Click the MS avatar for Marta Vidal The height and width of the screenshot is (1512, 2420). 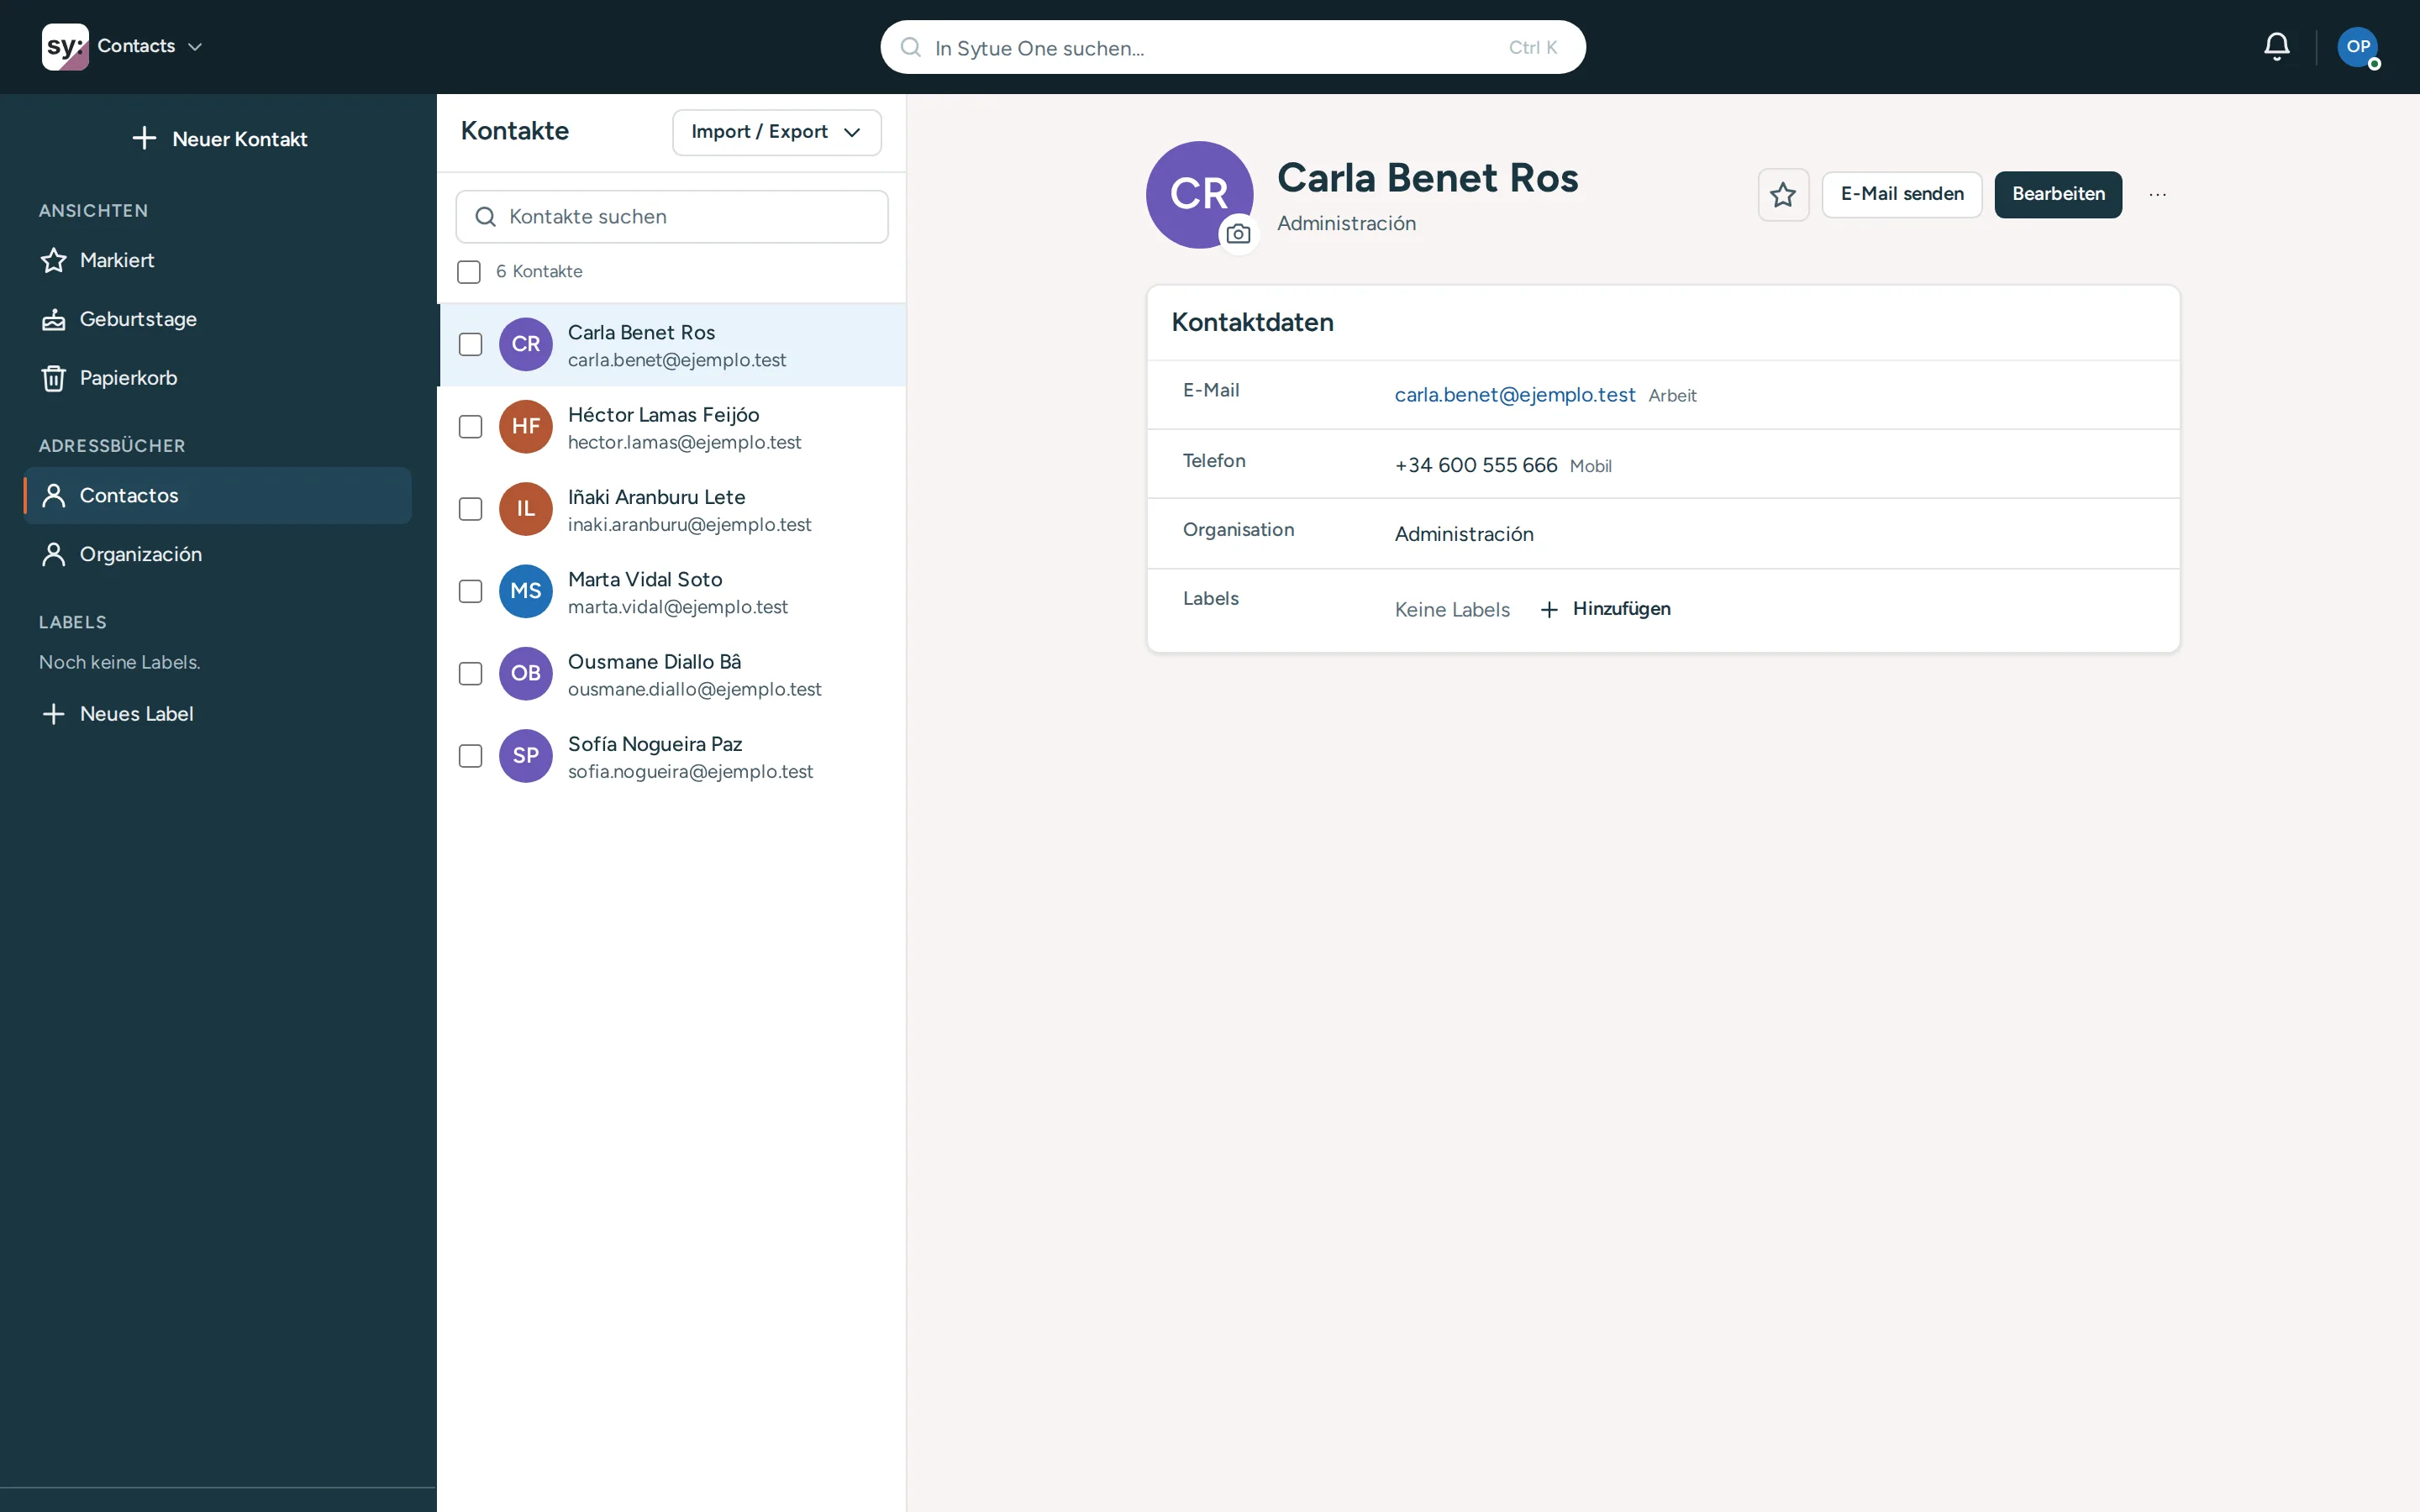(x=526, y=591)
